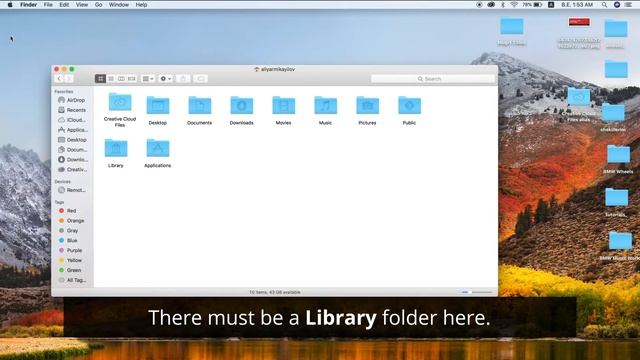Click the Wi-Fi status icon
The image size is (640, 360).
coord(514,5)
